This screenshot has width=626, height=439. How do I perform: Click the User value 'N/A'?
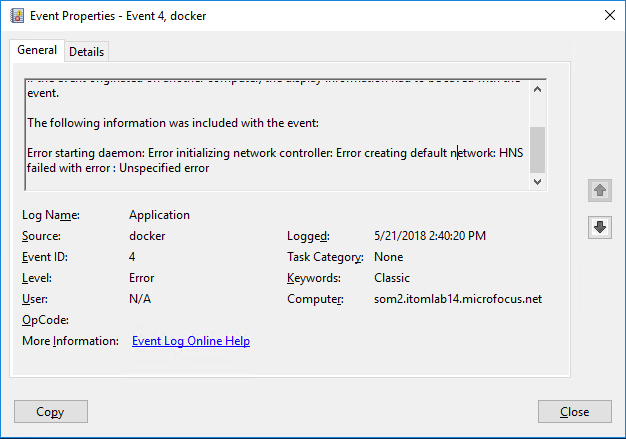click(140, 299)
